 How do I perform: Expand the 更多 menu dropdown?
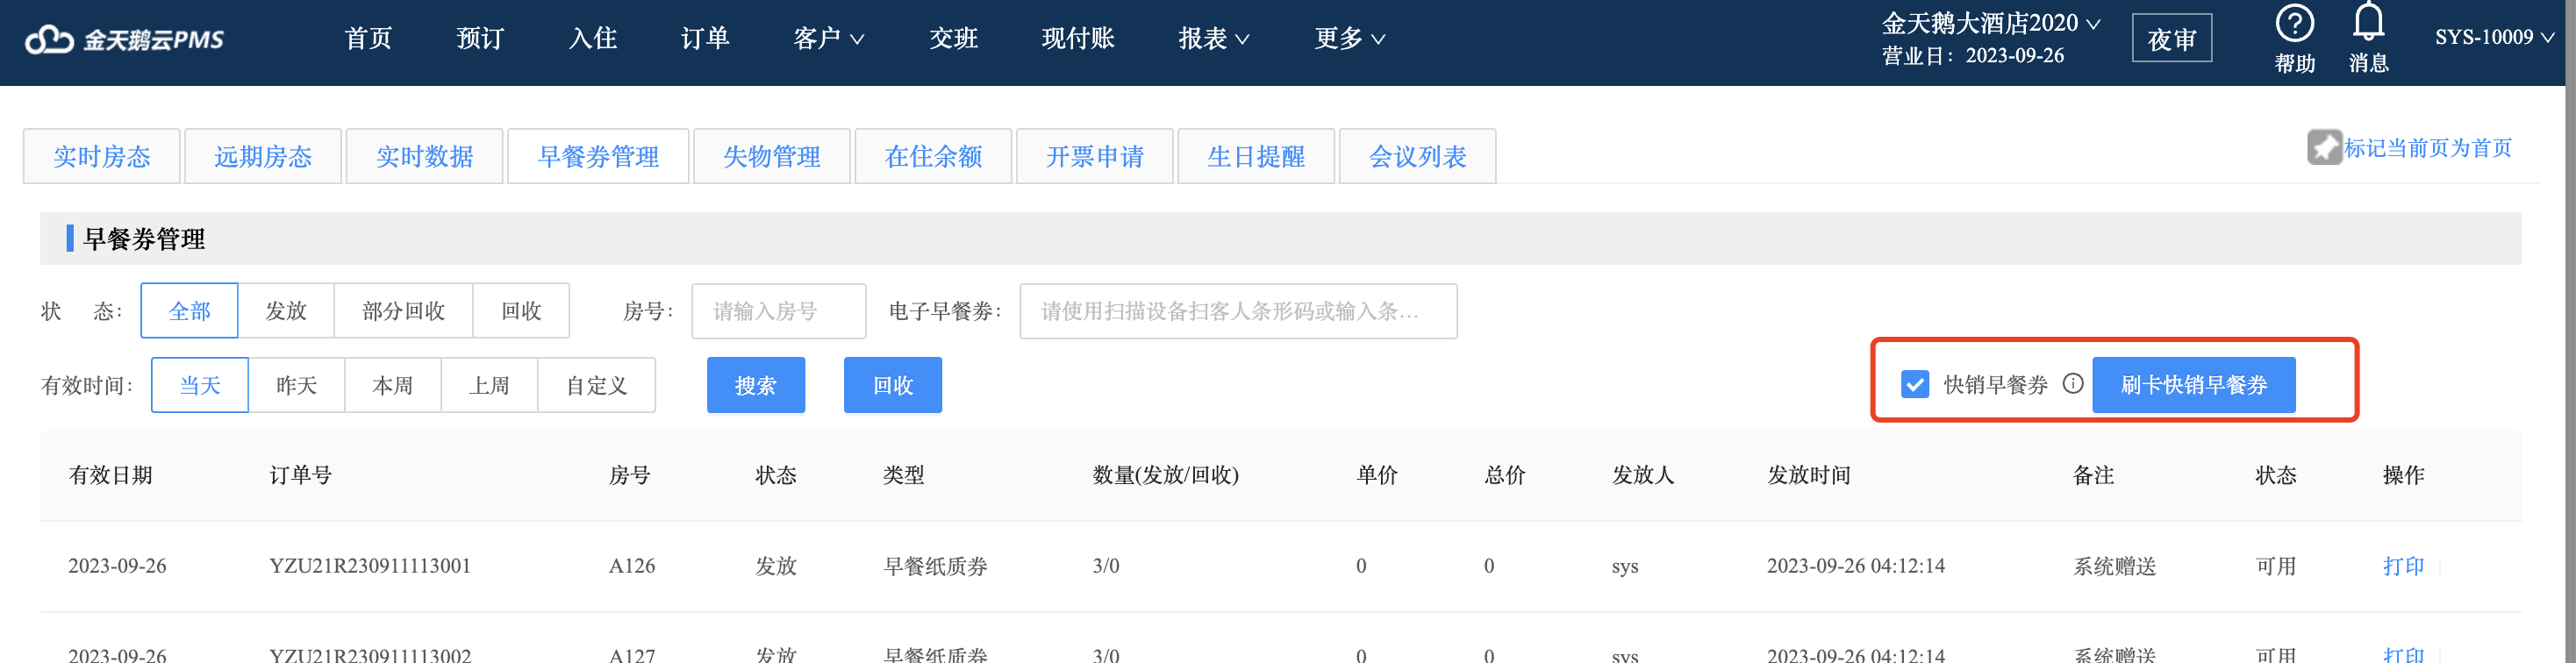point(1349,39)
